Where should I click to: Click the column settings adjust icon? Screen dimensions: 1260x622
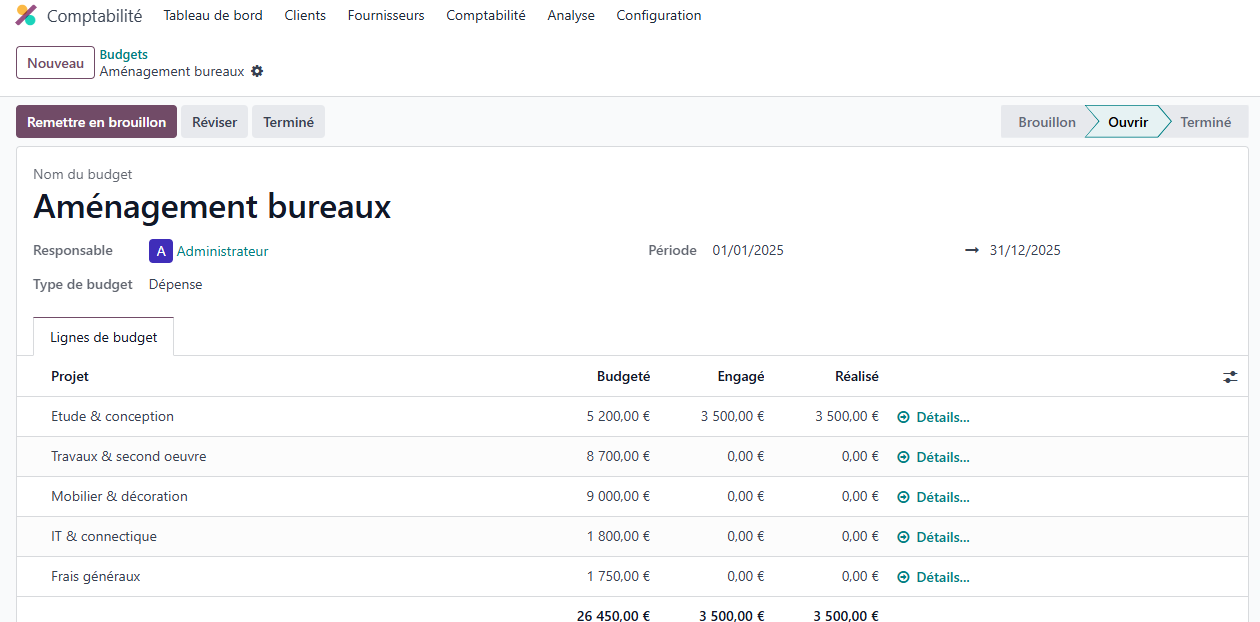click(1230, 377)
